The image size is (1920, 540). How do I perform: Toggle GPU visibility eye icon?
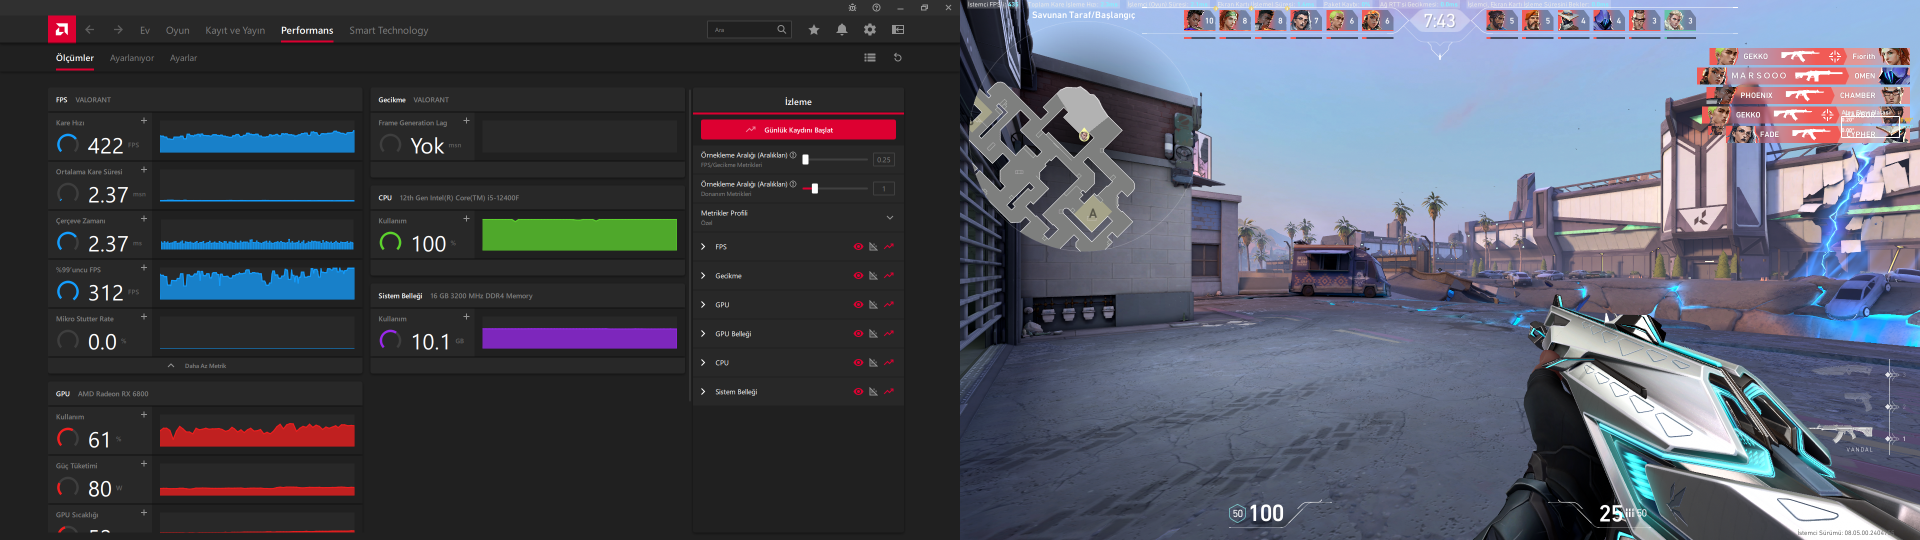pos(858,305)
